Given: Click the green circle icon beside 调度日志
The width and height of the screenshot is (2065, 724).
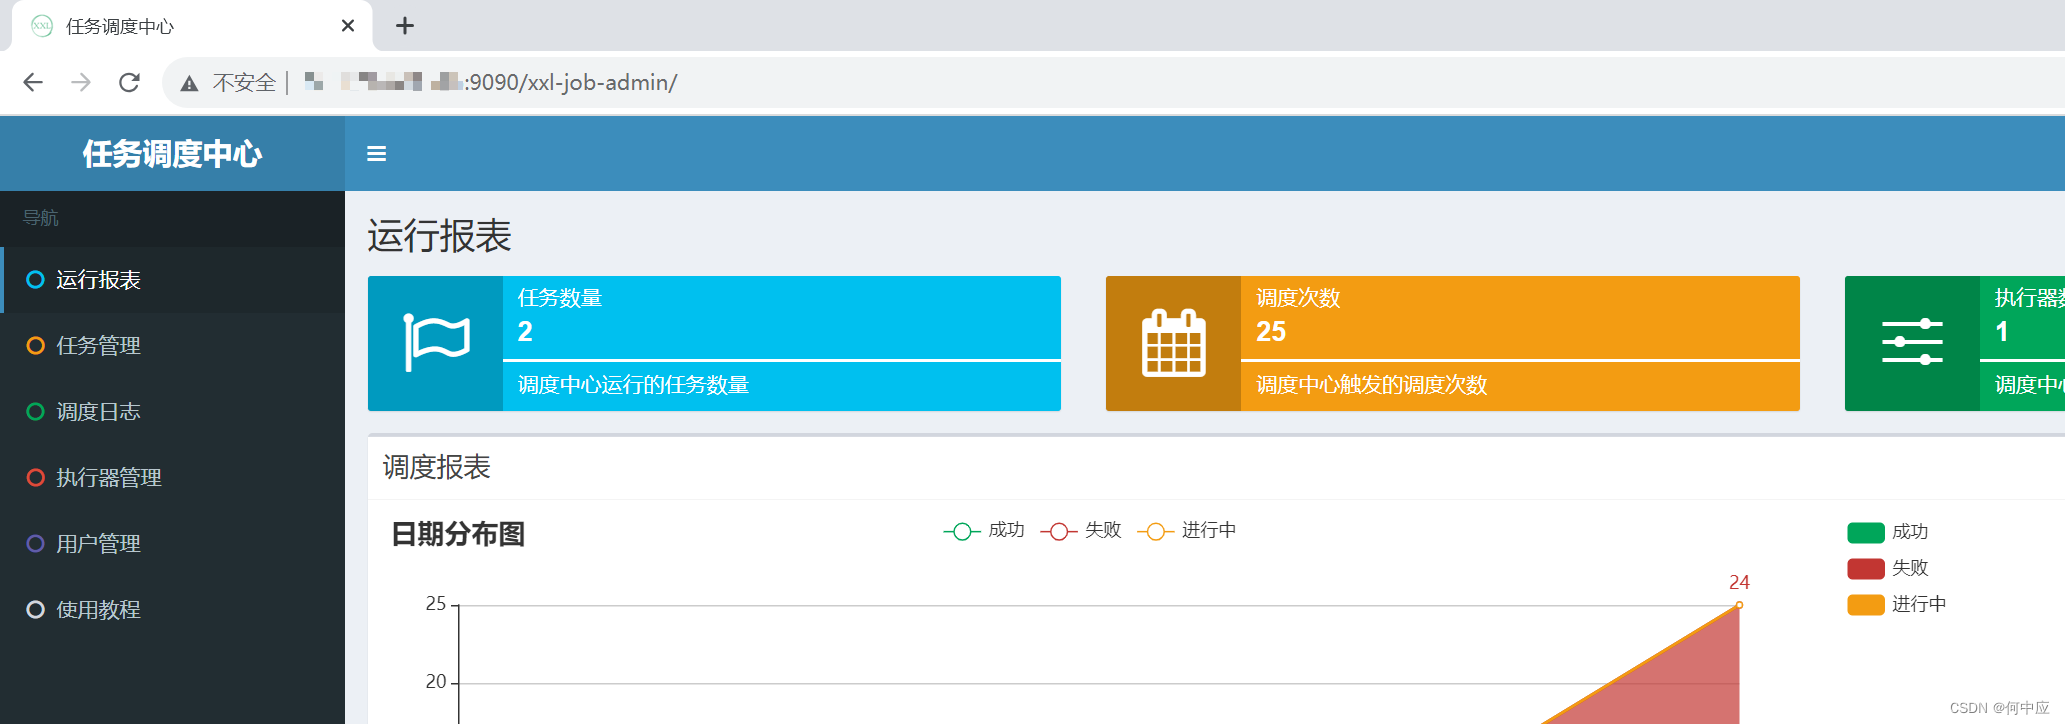Looking at the screenshot, I should (35, 412).
